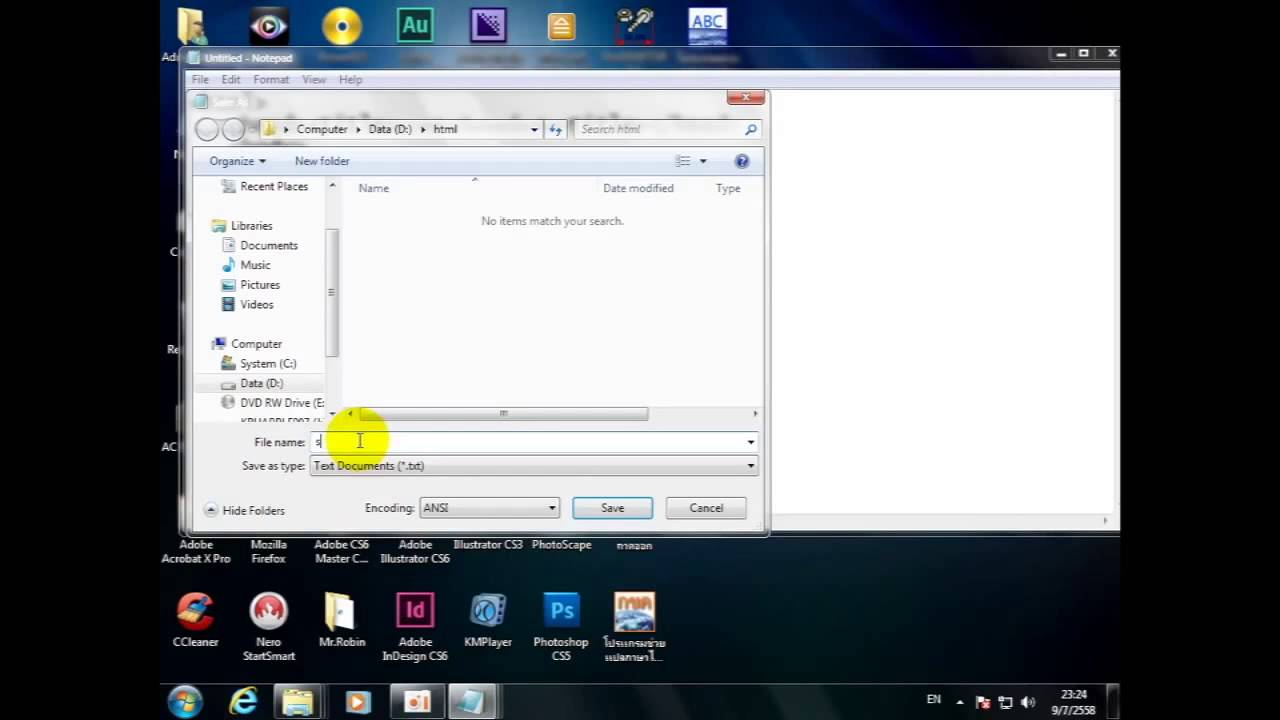Click the Forward navigation arrow in Save dialog

point(233,129)
